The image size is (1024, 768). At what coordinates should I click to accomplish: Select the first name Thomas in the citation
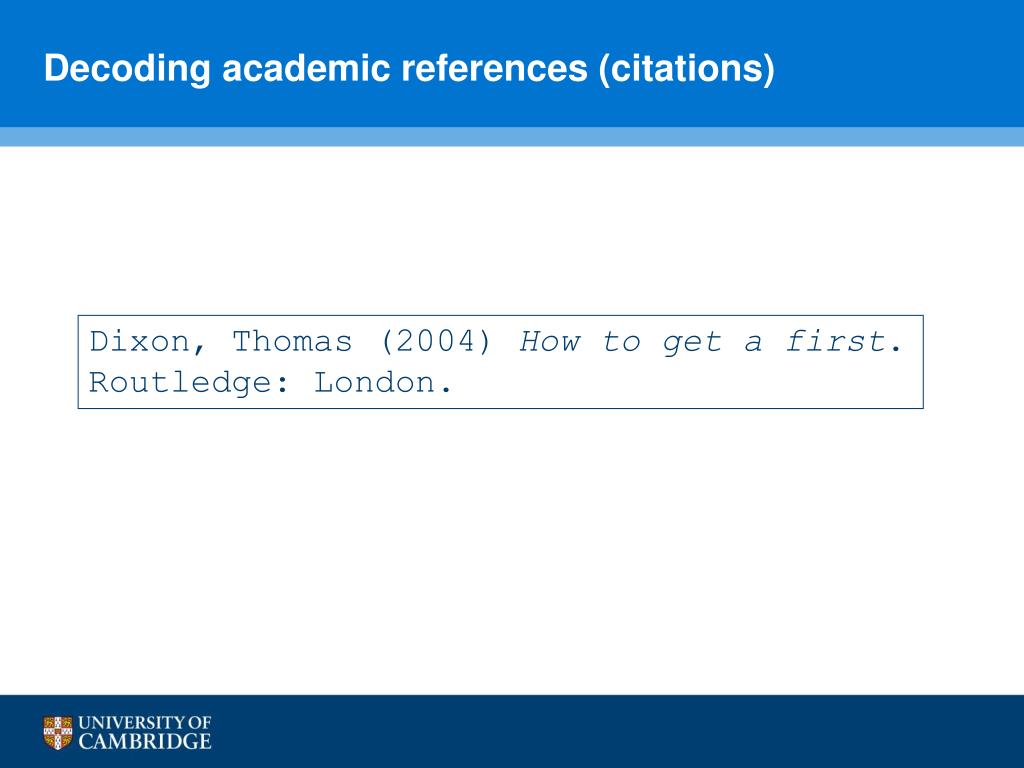(x=293, y=342)
